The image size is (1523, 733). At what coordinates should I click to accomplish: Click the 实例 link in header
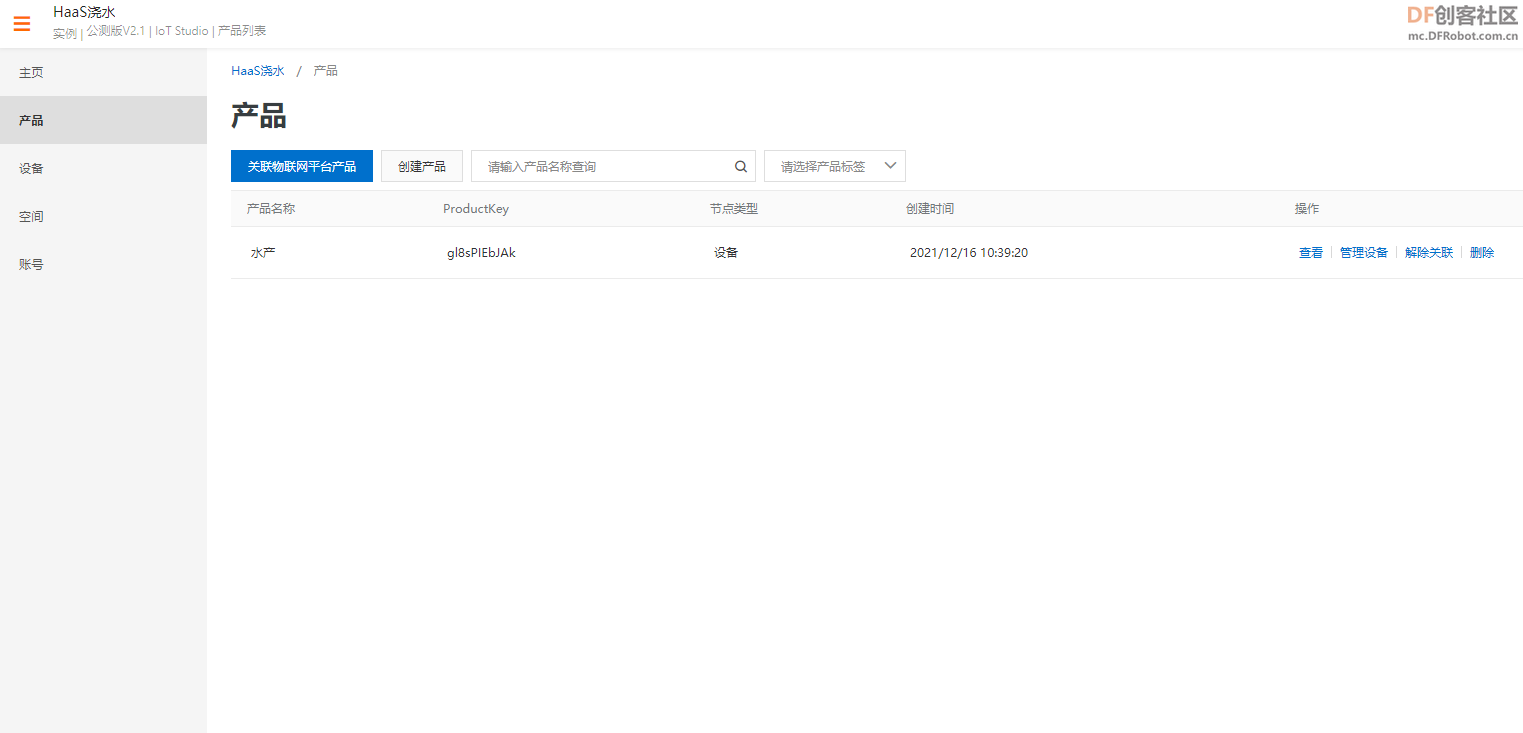point(65,32)
